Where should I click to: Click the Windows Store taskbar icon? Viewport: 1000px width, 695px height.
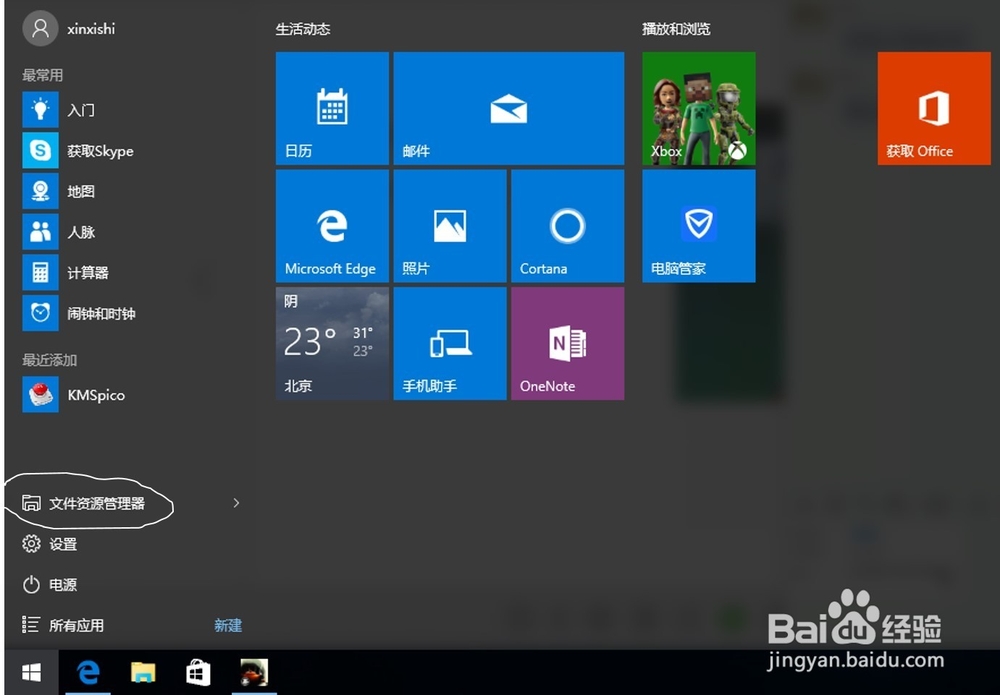[x=198, y=673]
